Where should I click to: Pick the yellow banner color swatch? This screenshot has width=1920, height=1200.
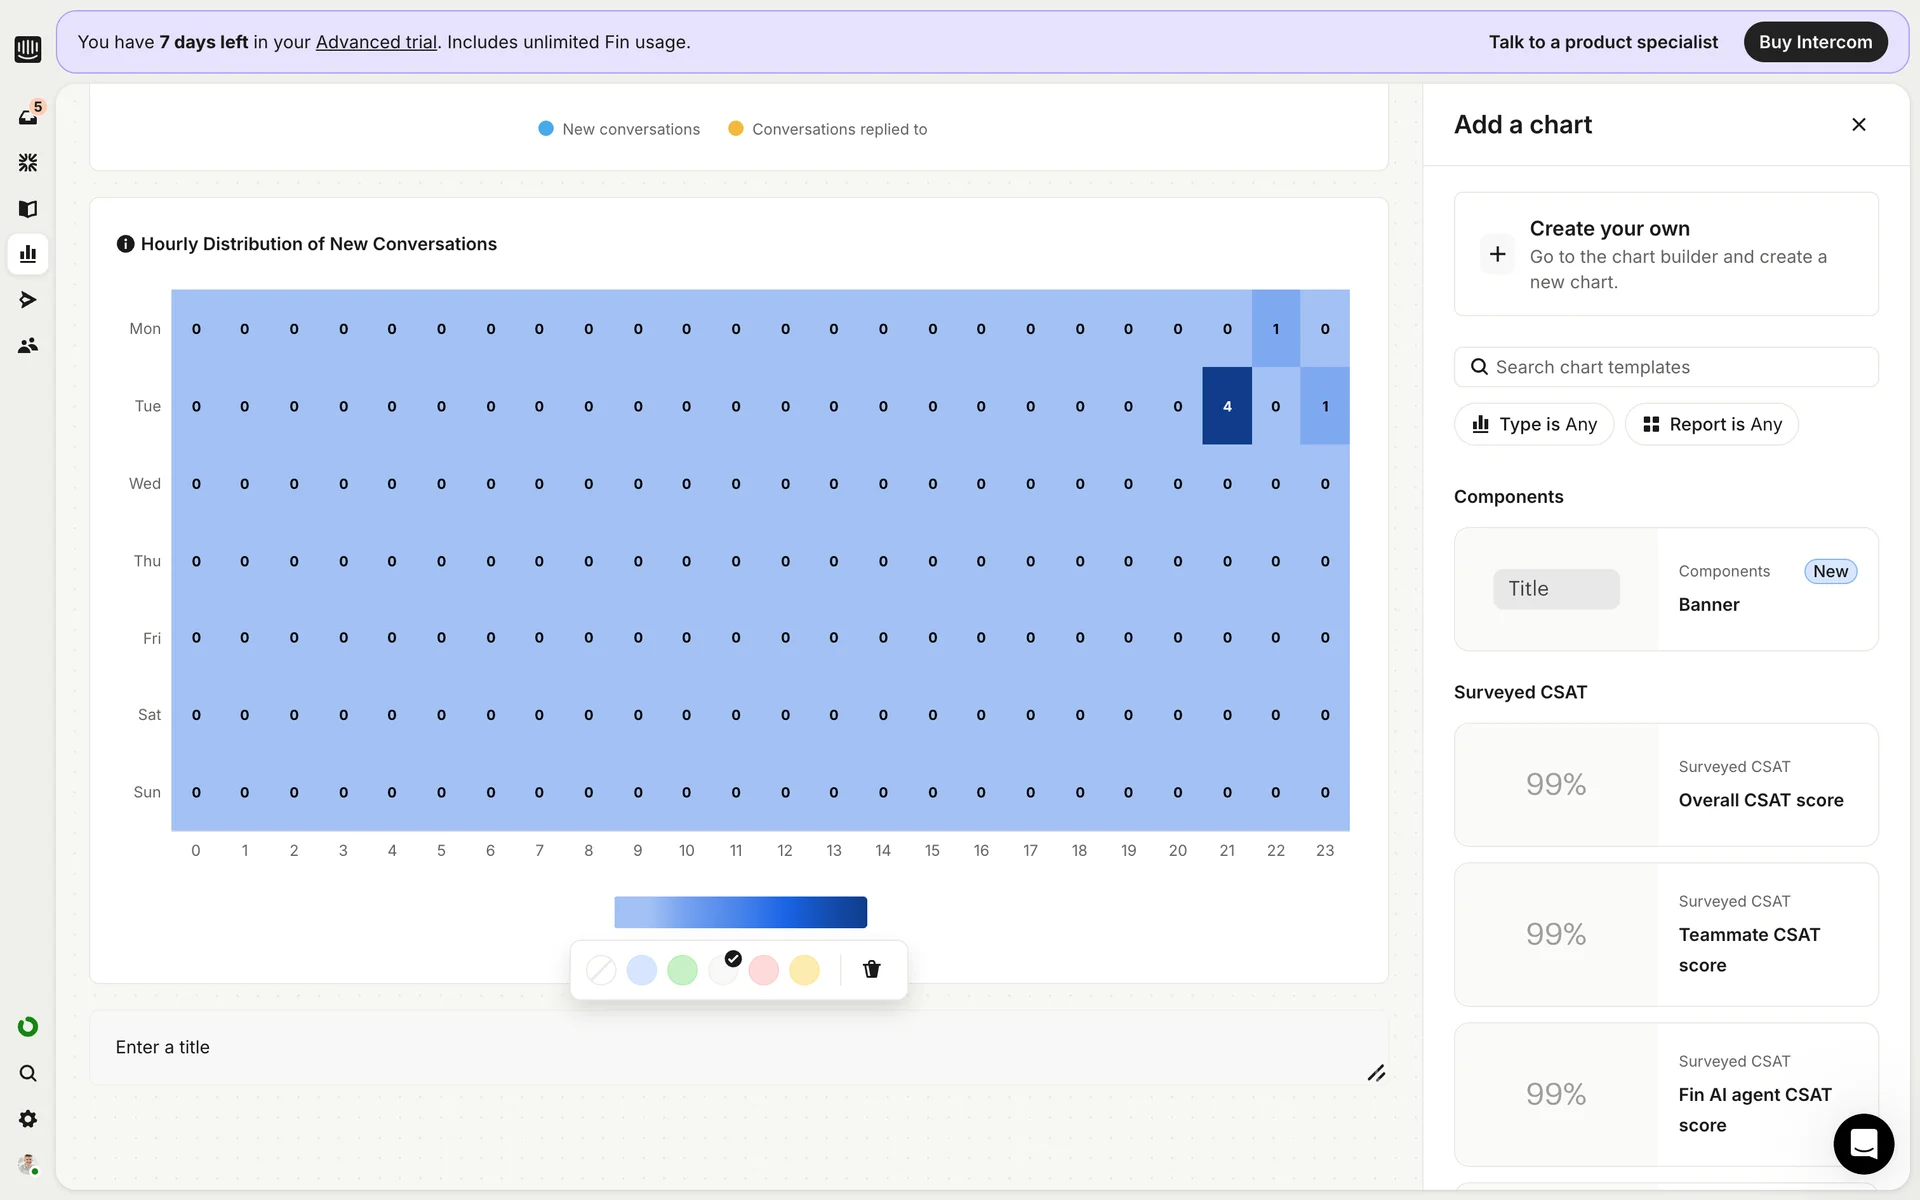(804, 970)
